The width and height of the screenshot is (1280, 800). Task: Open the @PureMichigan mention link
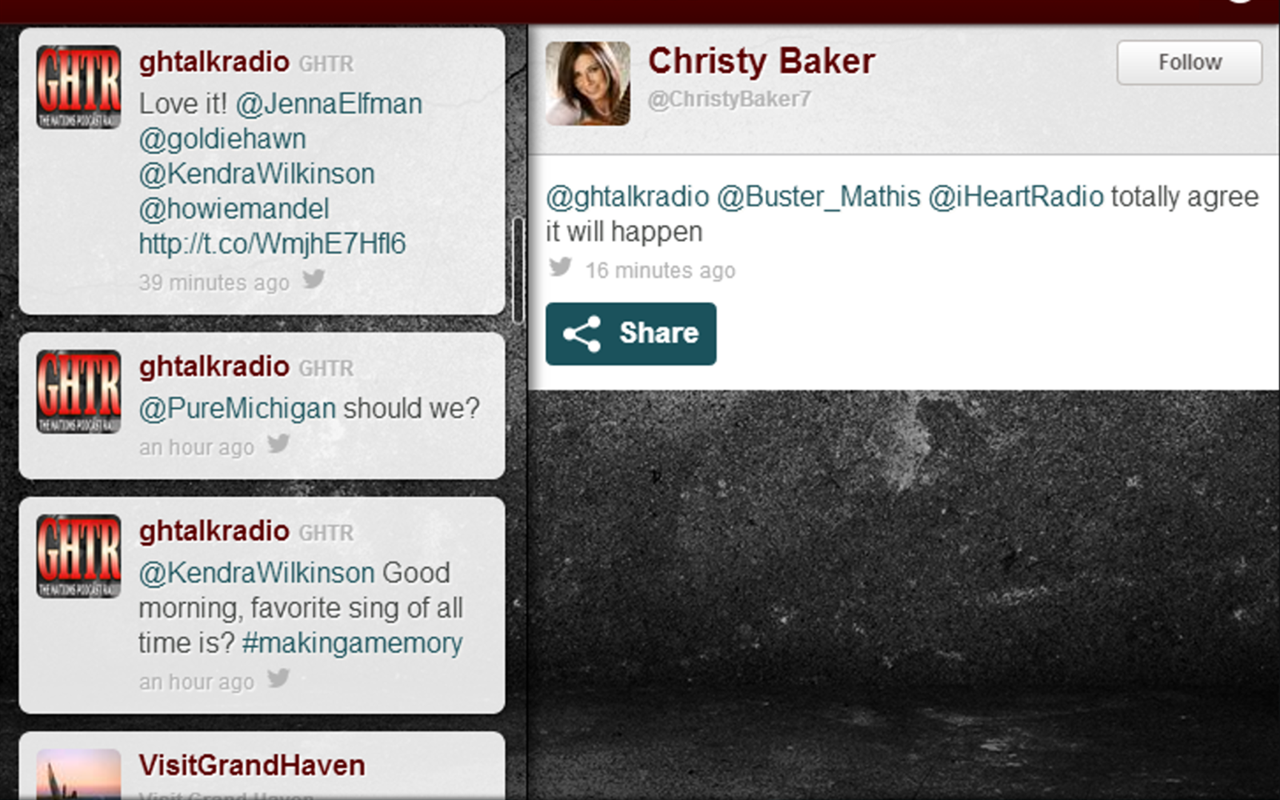[237, 409]
